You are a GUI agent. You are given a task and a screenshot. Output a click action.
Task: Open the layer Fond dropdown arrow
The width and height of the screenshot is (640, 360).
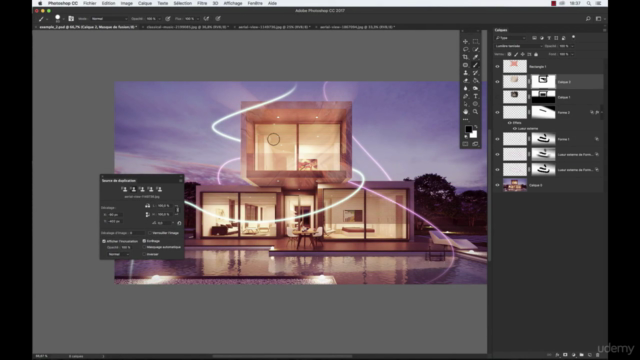[572, 54]
